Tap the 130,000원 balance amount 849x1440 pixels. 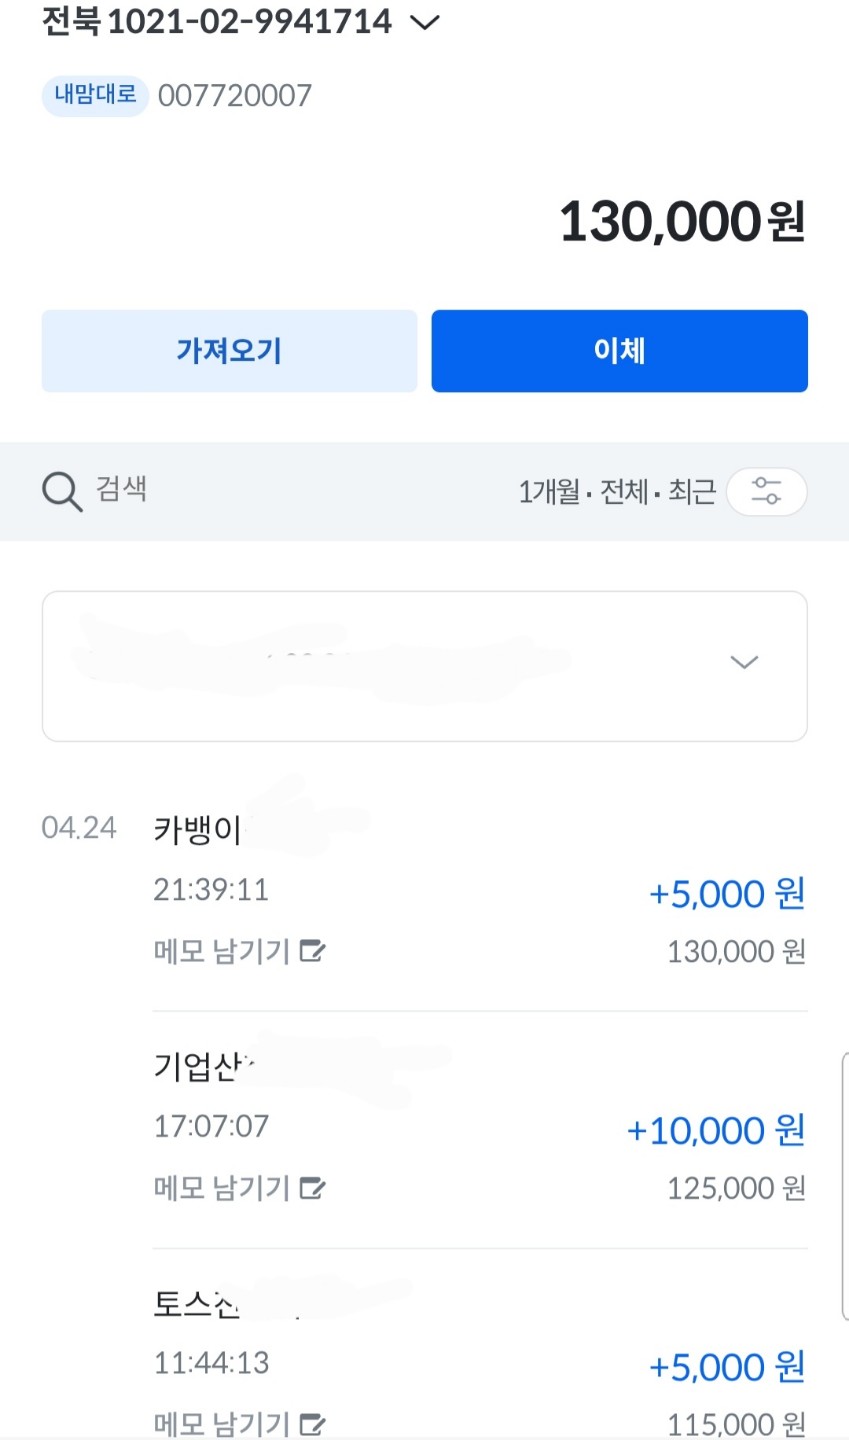[682, 222]
